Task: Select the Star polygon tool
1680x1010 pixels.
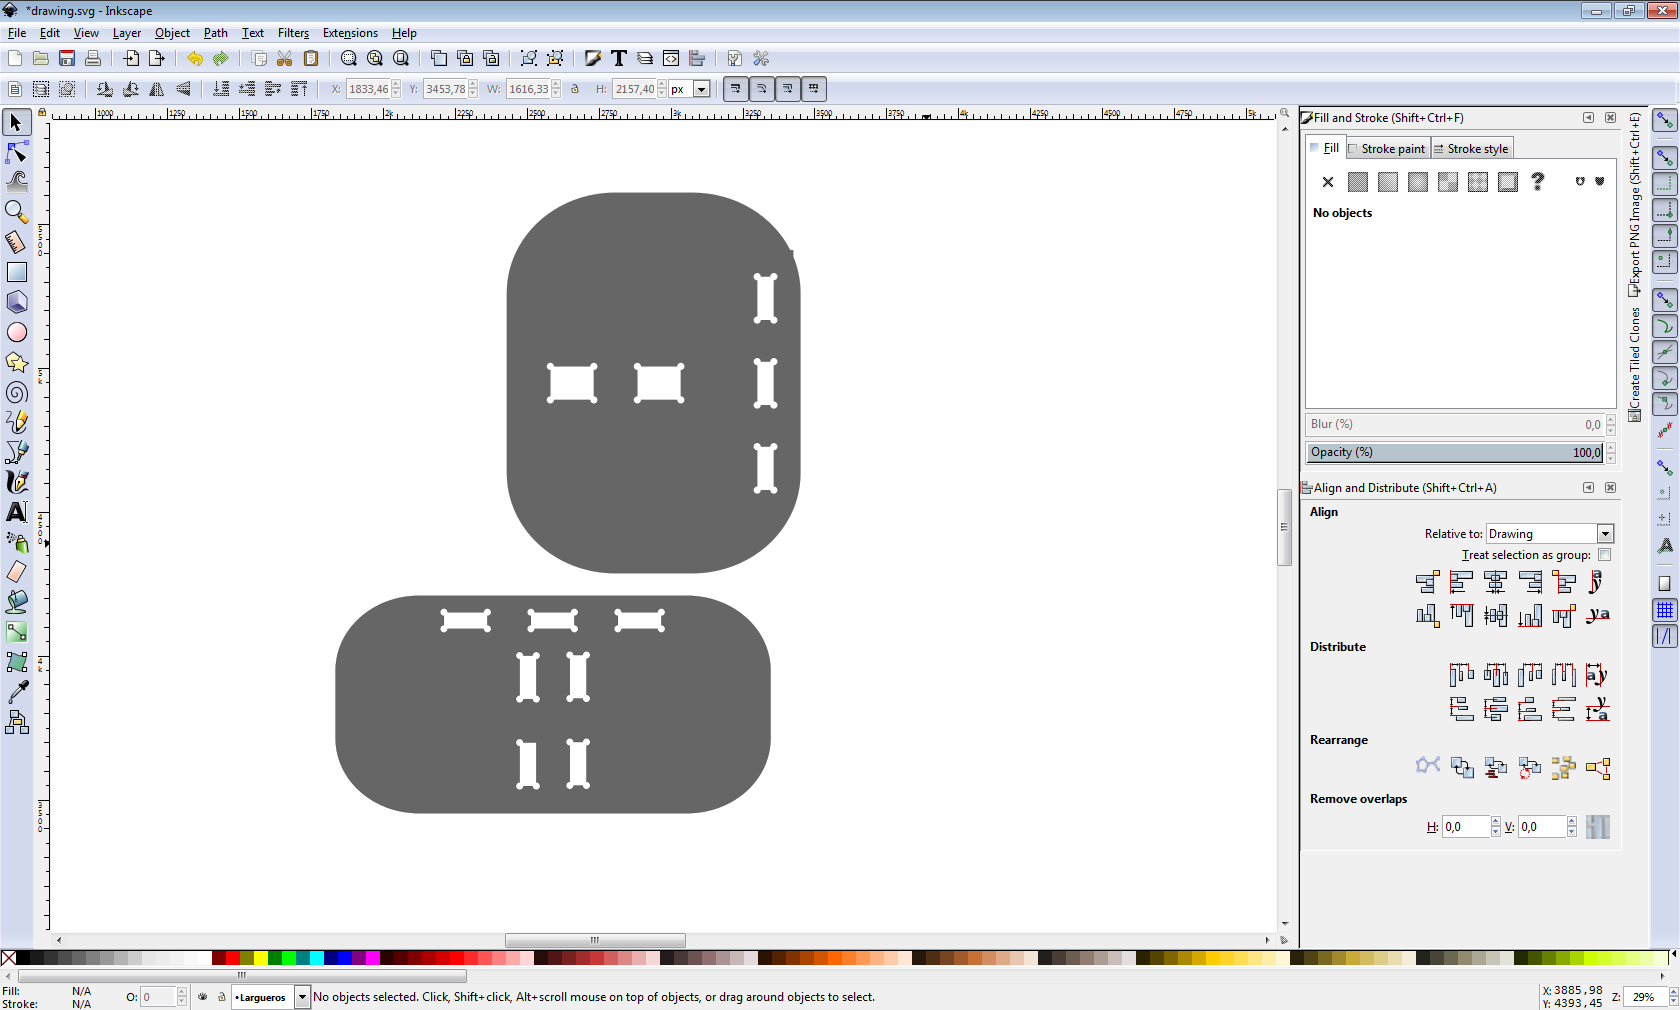Action: tap(17, 362)
